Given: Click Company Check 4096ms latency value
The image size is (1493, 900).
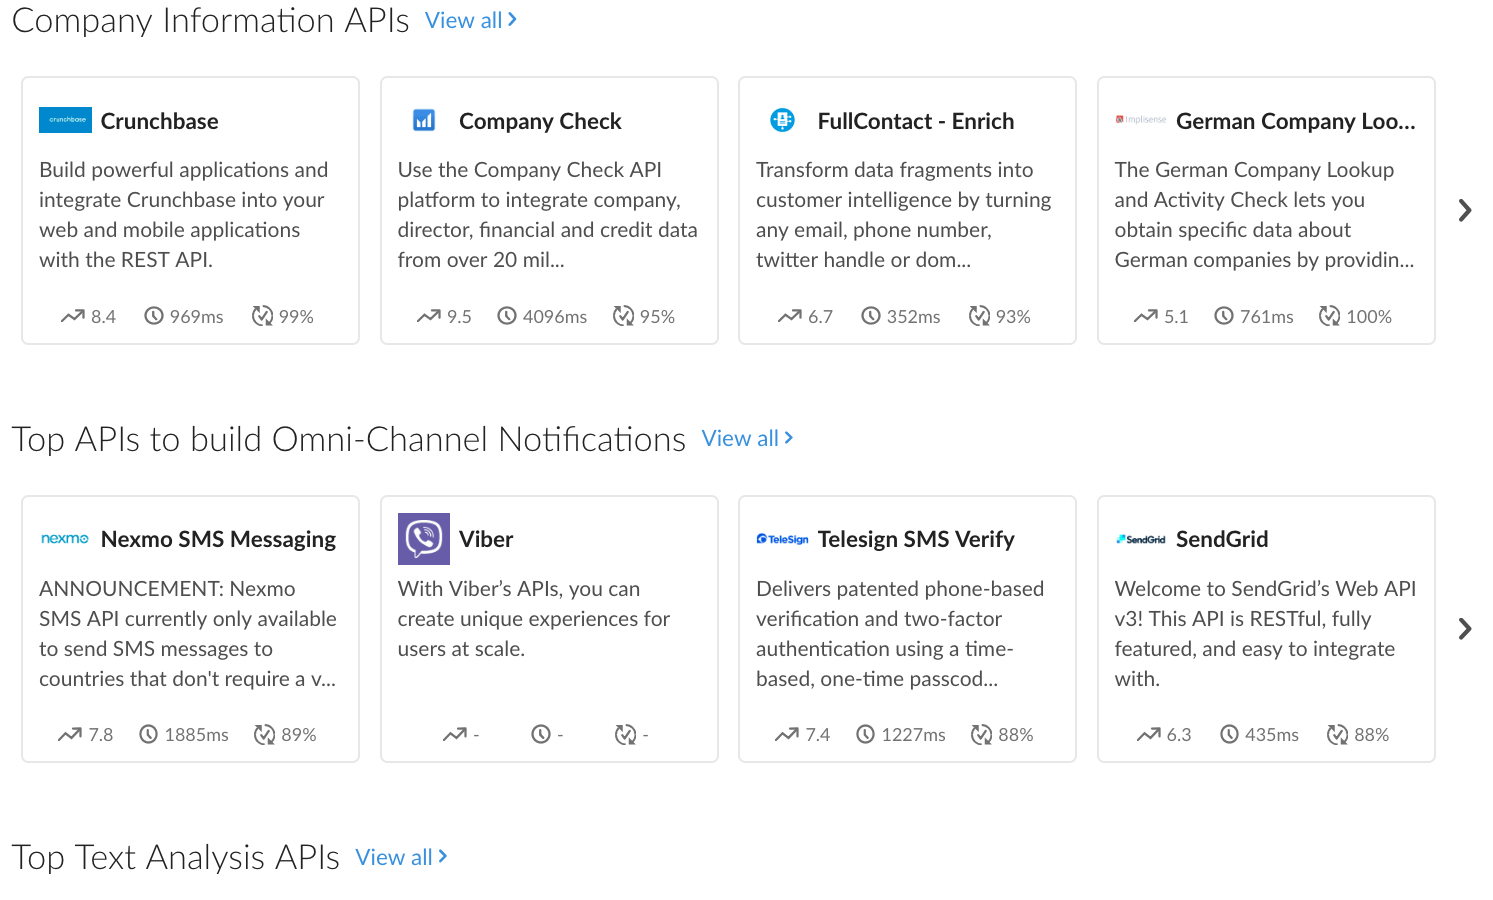Looking at the screenshot, I should (x=555, y=317).
